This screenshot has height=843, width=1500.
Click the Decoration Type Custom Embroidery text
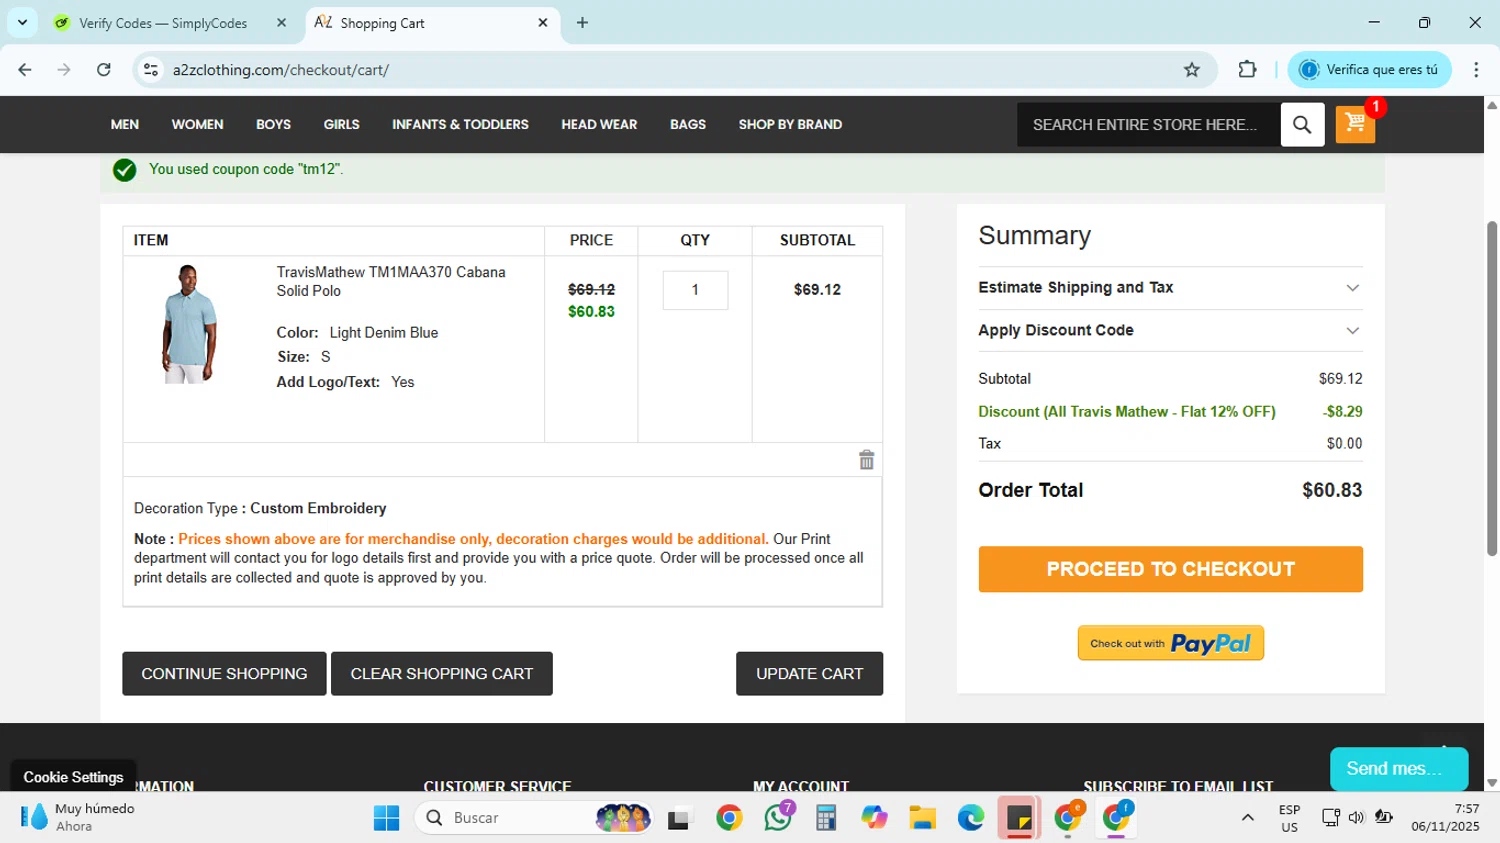(x=260, y=509)
